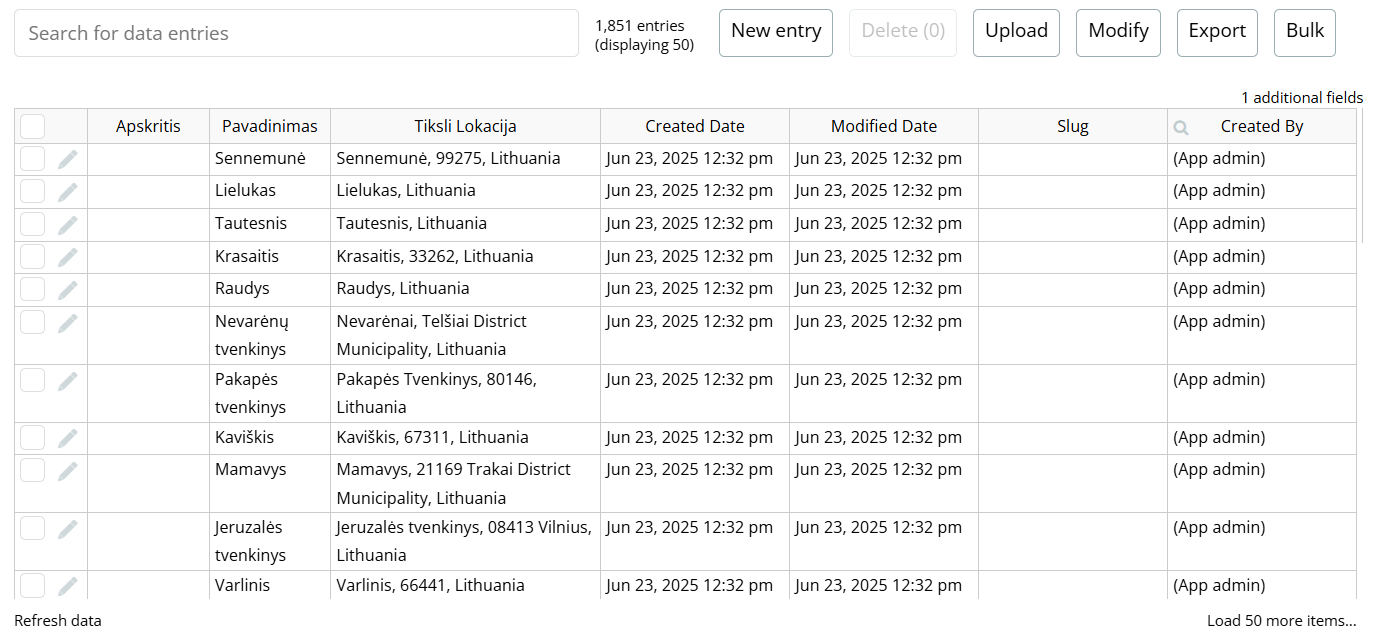Image resolution: width=1384 pixels, height=644 pixels.
Task: Click the Created Date column header
Action: tap(695, 126)
